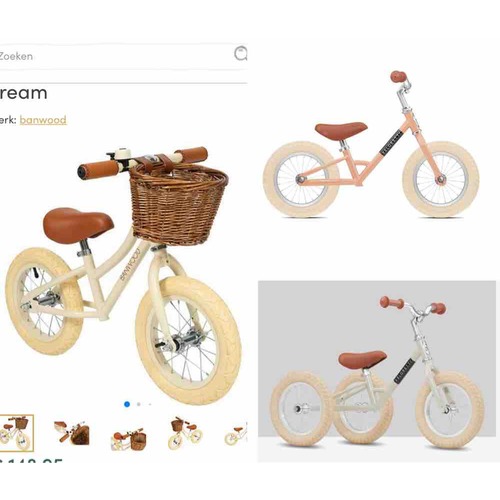Switch to the second carousel dot
500x500 pixels.
[139, 404]
